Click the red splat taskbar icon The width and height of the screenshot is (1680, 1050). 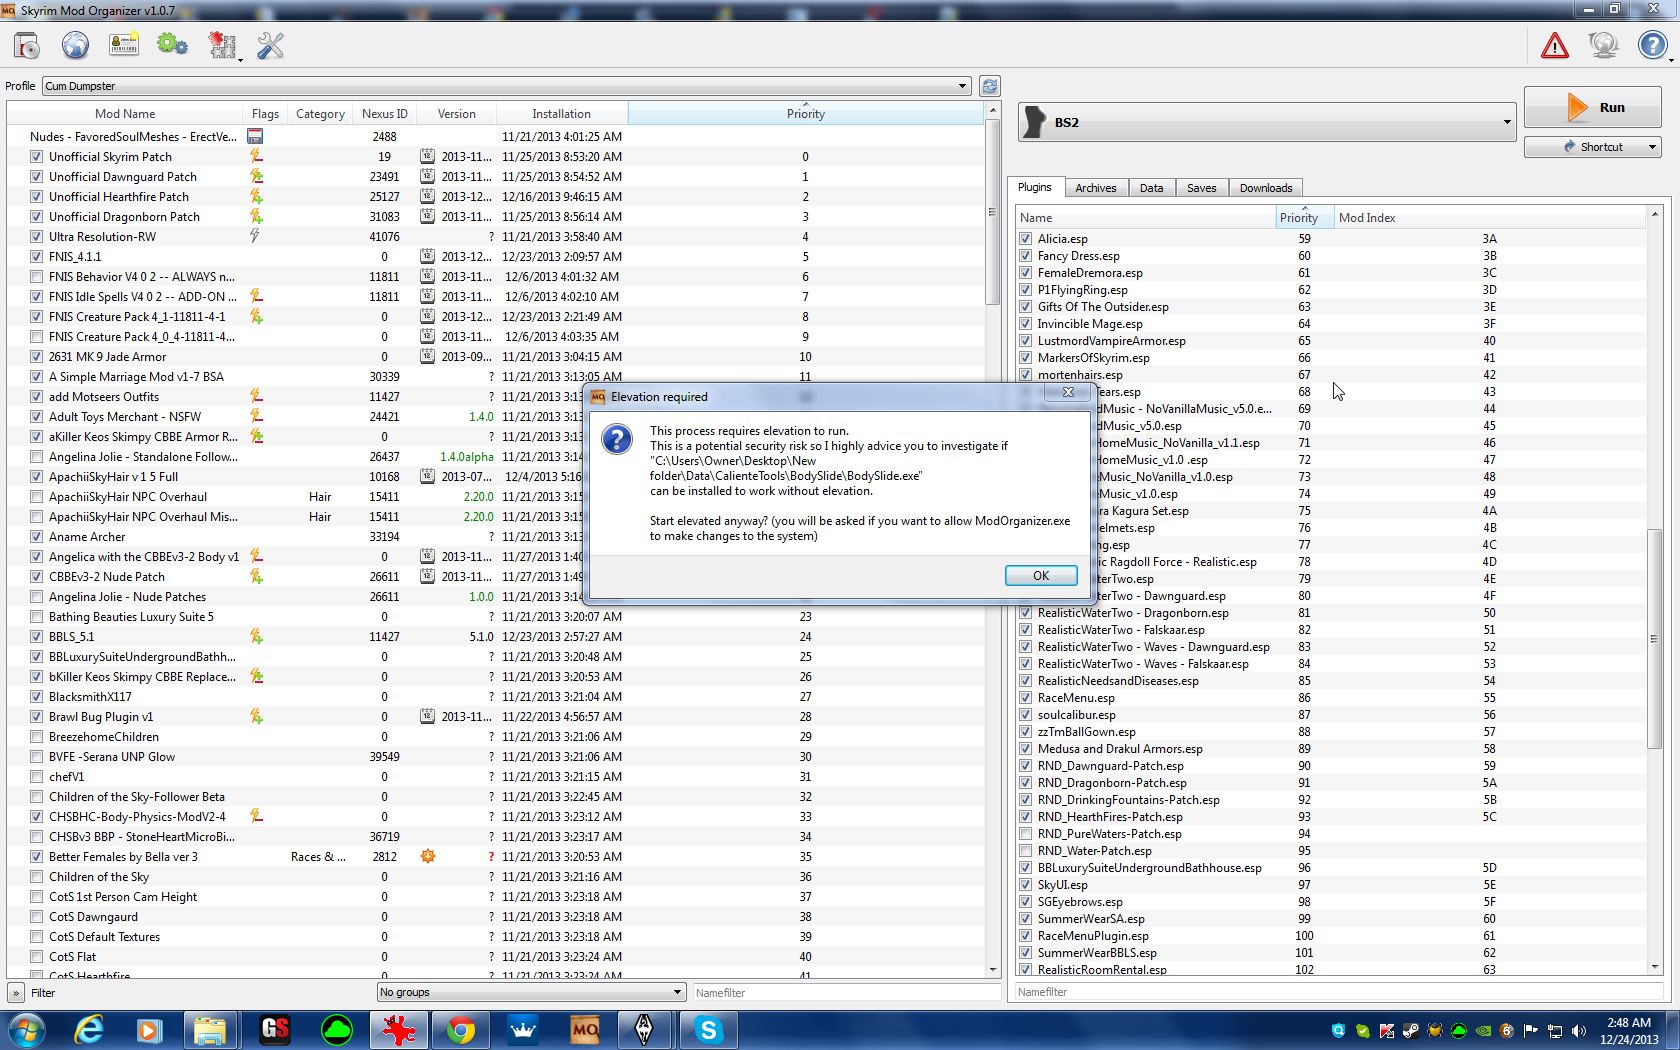click(x=398, y=1030)
